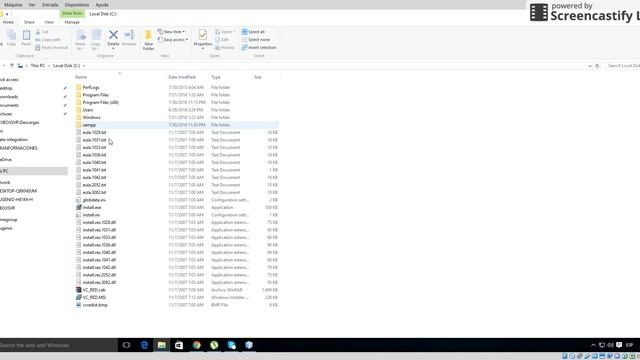Image resolution: width=640 pixels, height=360 pixels.
Task: Create a New folder from the ribbon
Action: 148,40
